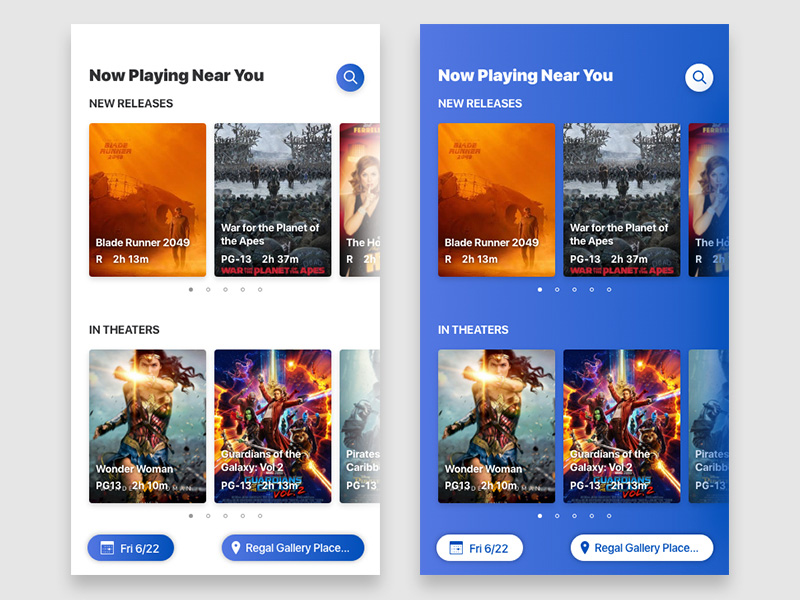
Task: Tap the white search icon on blue screen
Action: [699, 78]
